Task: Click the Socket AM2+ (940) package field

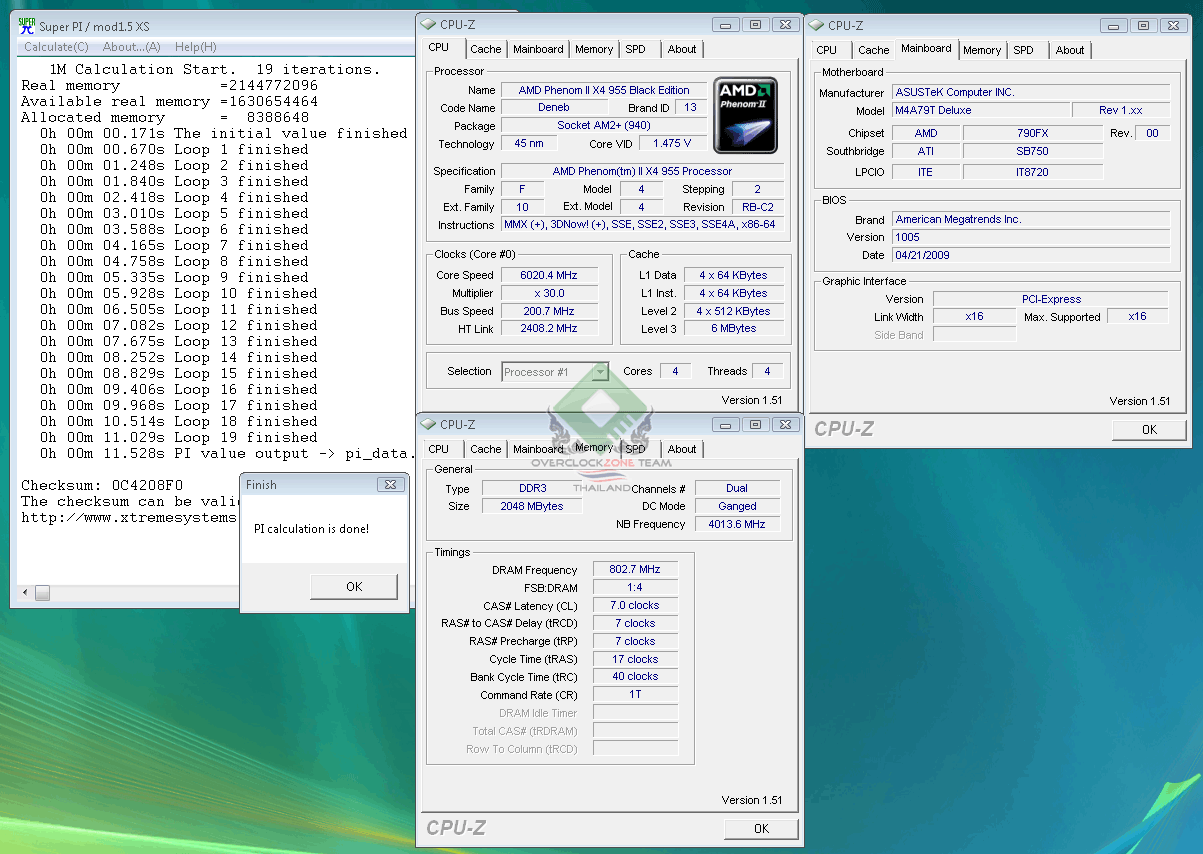Action: click(603, 125)
